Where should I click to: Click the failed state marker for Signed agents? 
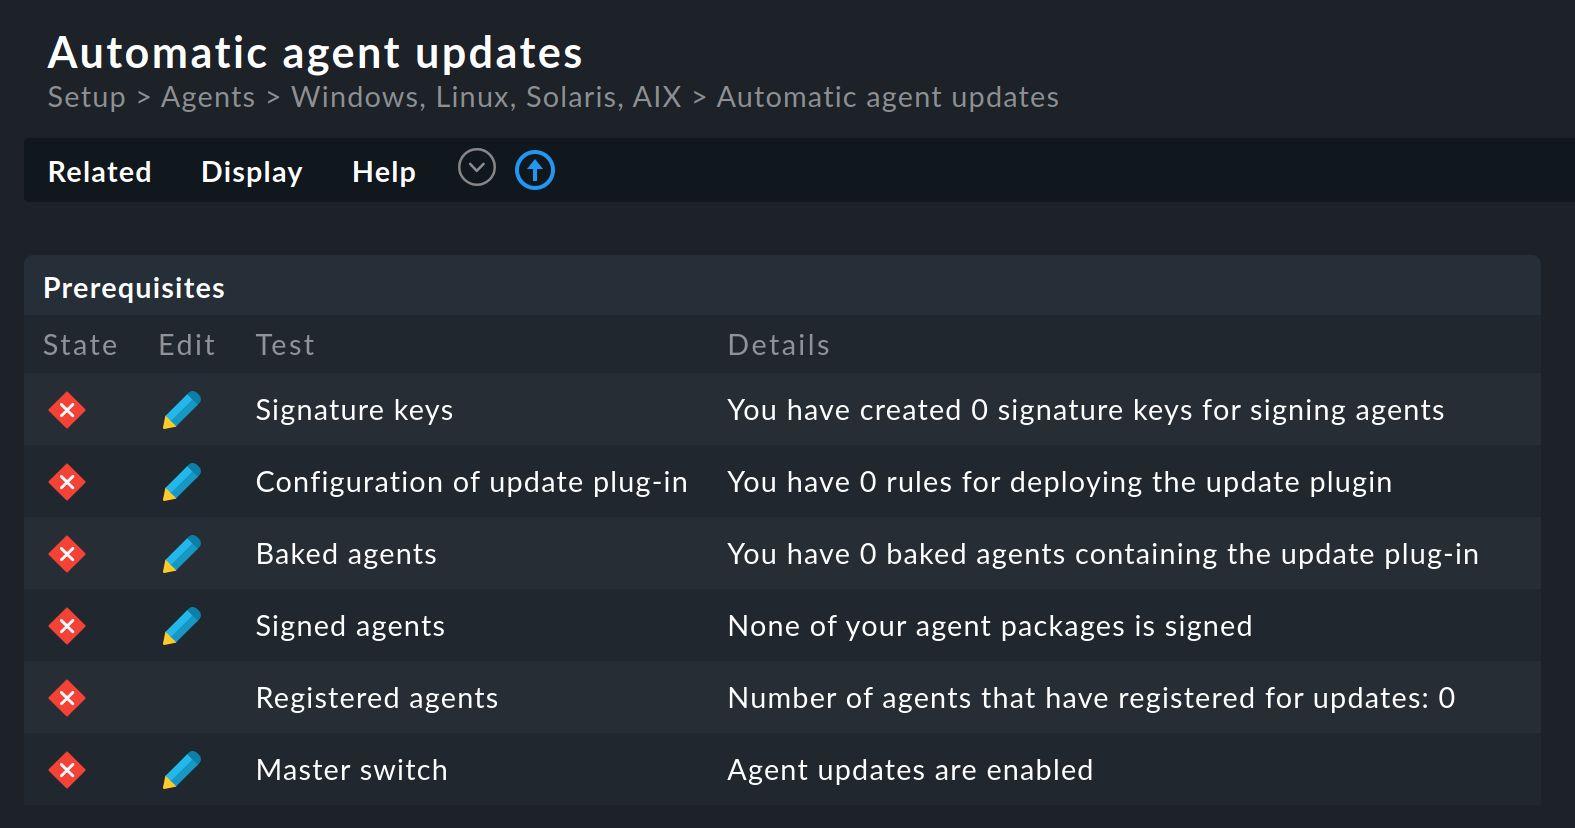[x=66, y=626]
